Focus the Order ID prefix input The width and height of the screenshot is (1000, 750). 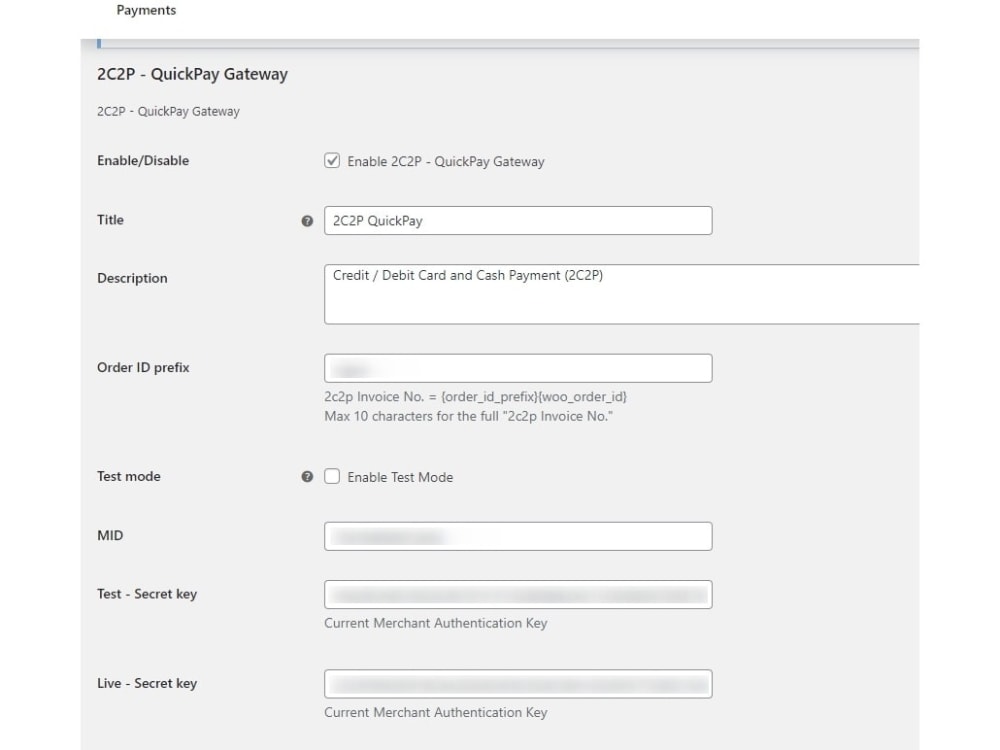pyautogui.click(x=519, y=367)
